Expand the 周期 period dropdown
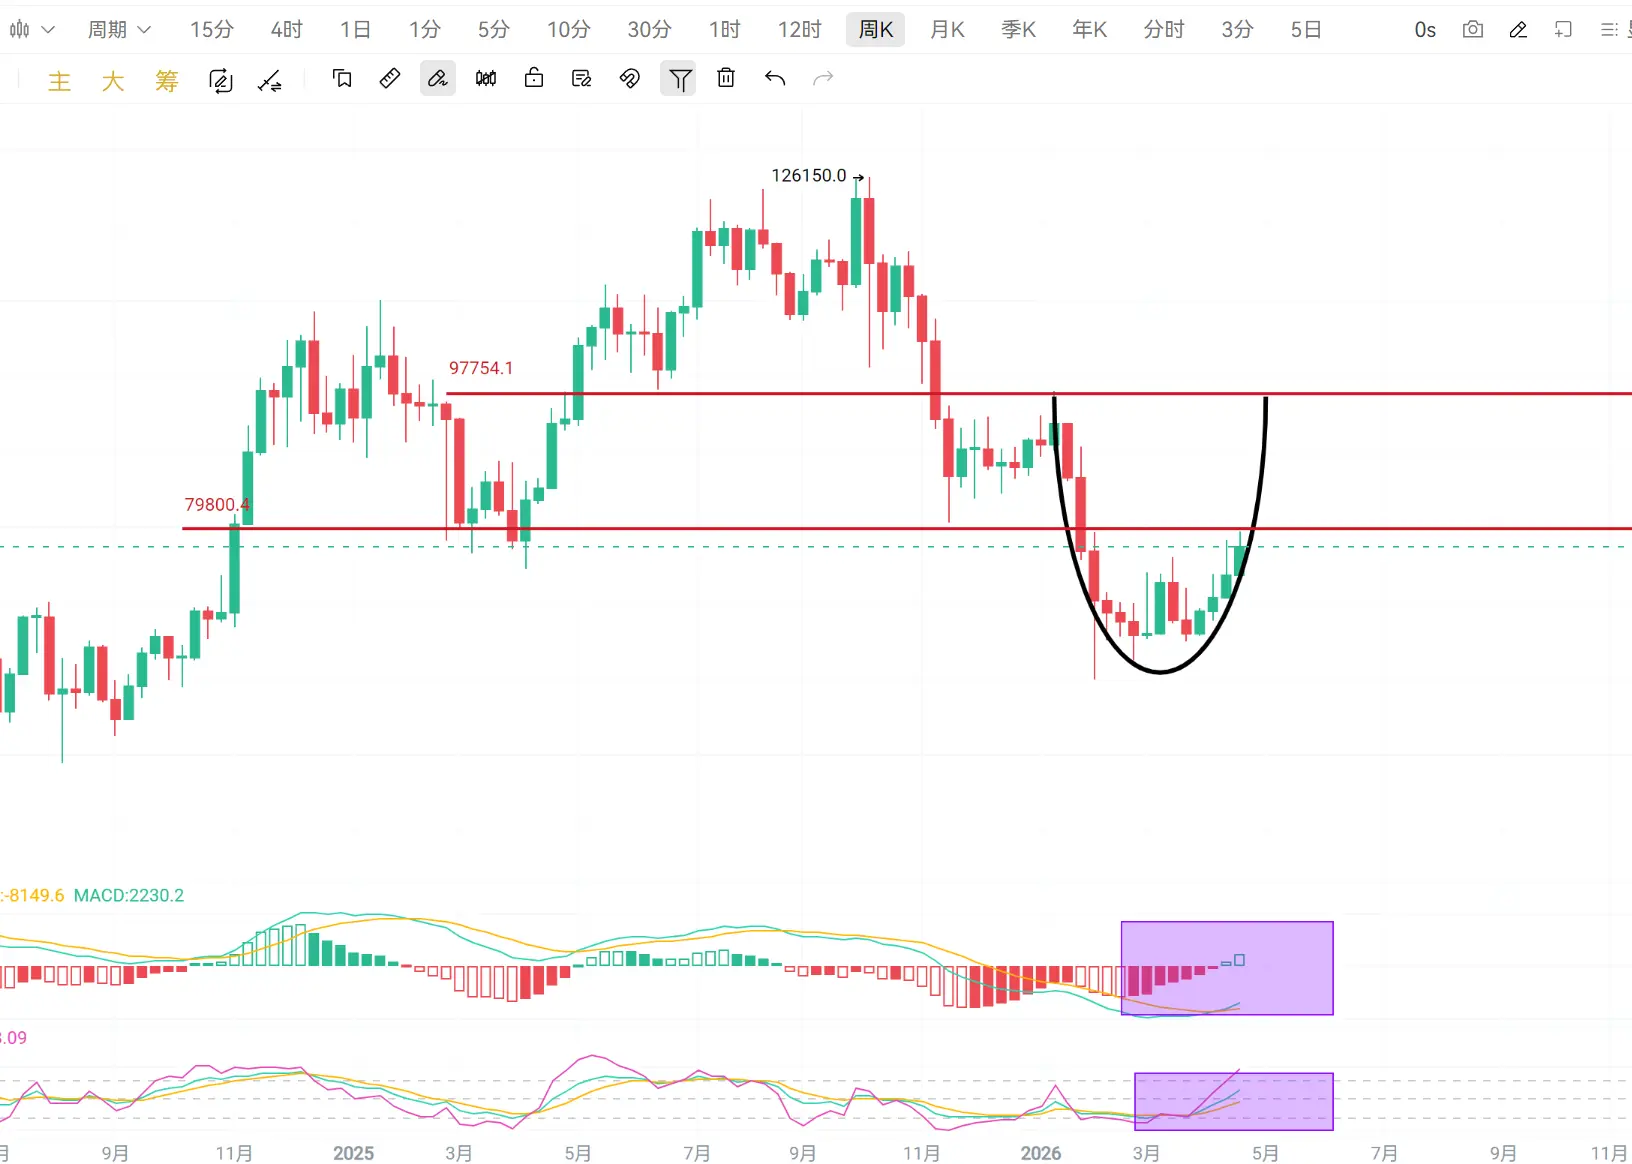The width and height of the screenshot is (1632, 1164). (119, 30)
